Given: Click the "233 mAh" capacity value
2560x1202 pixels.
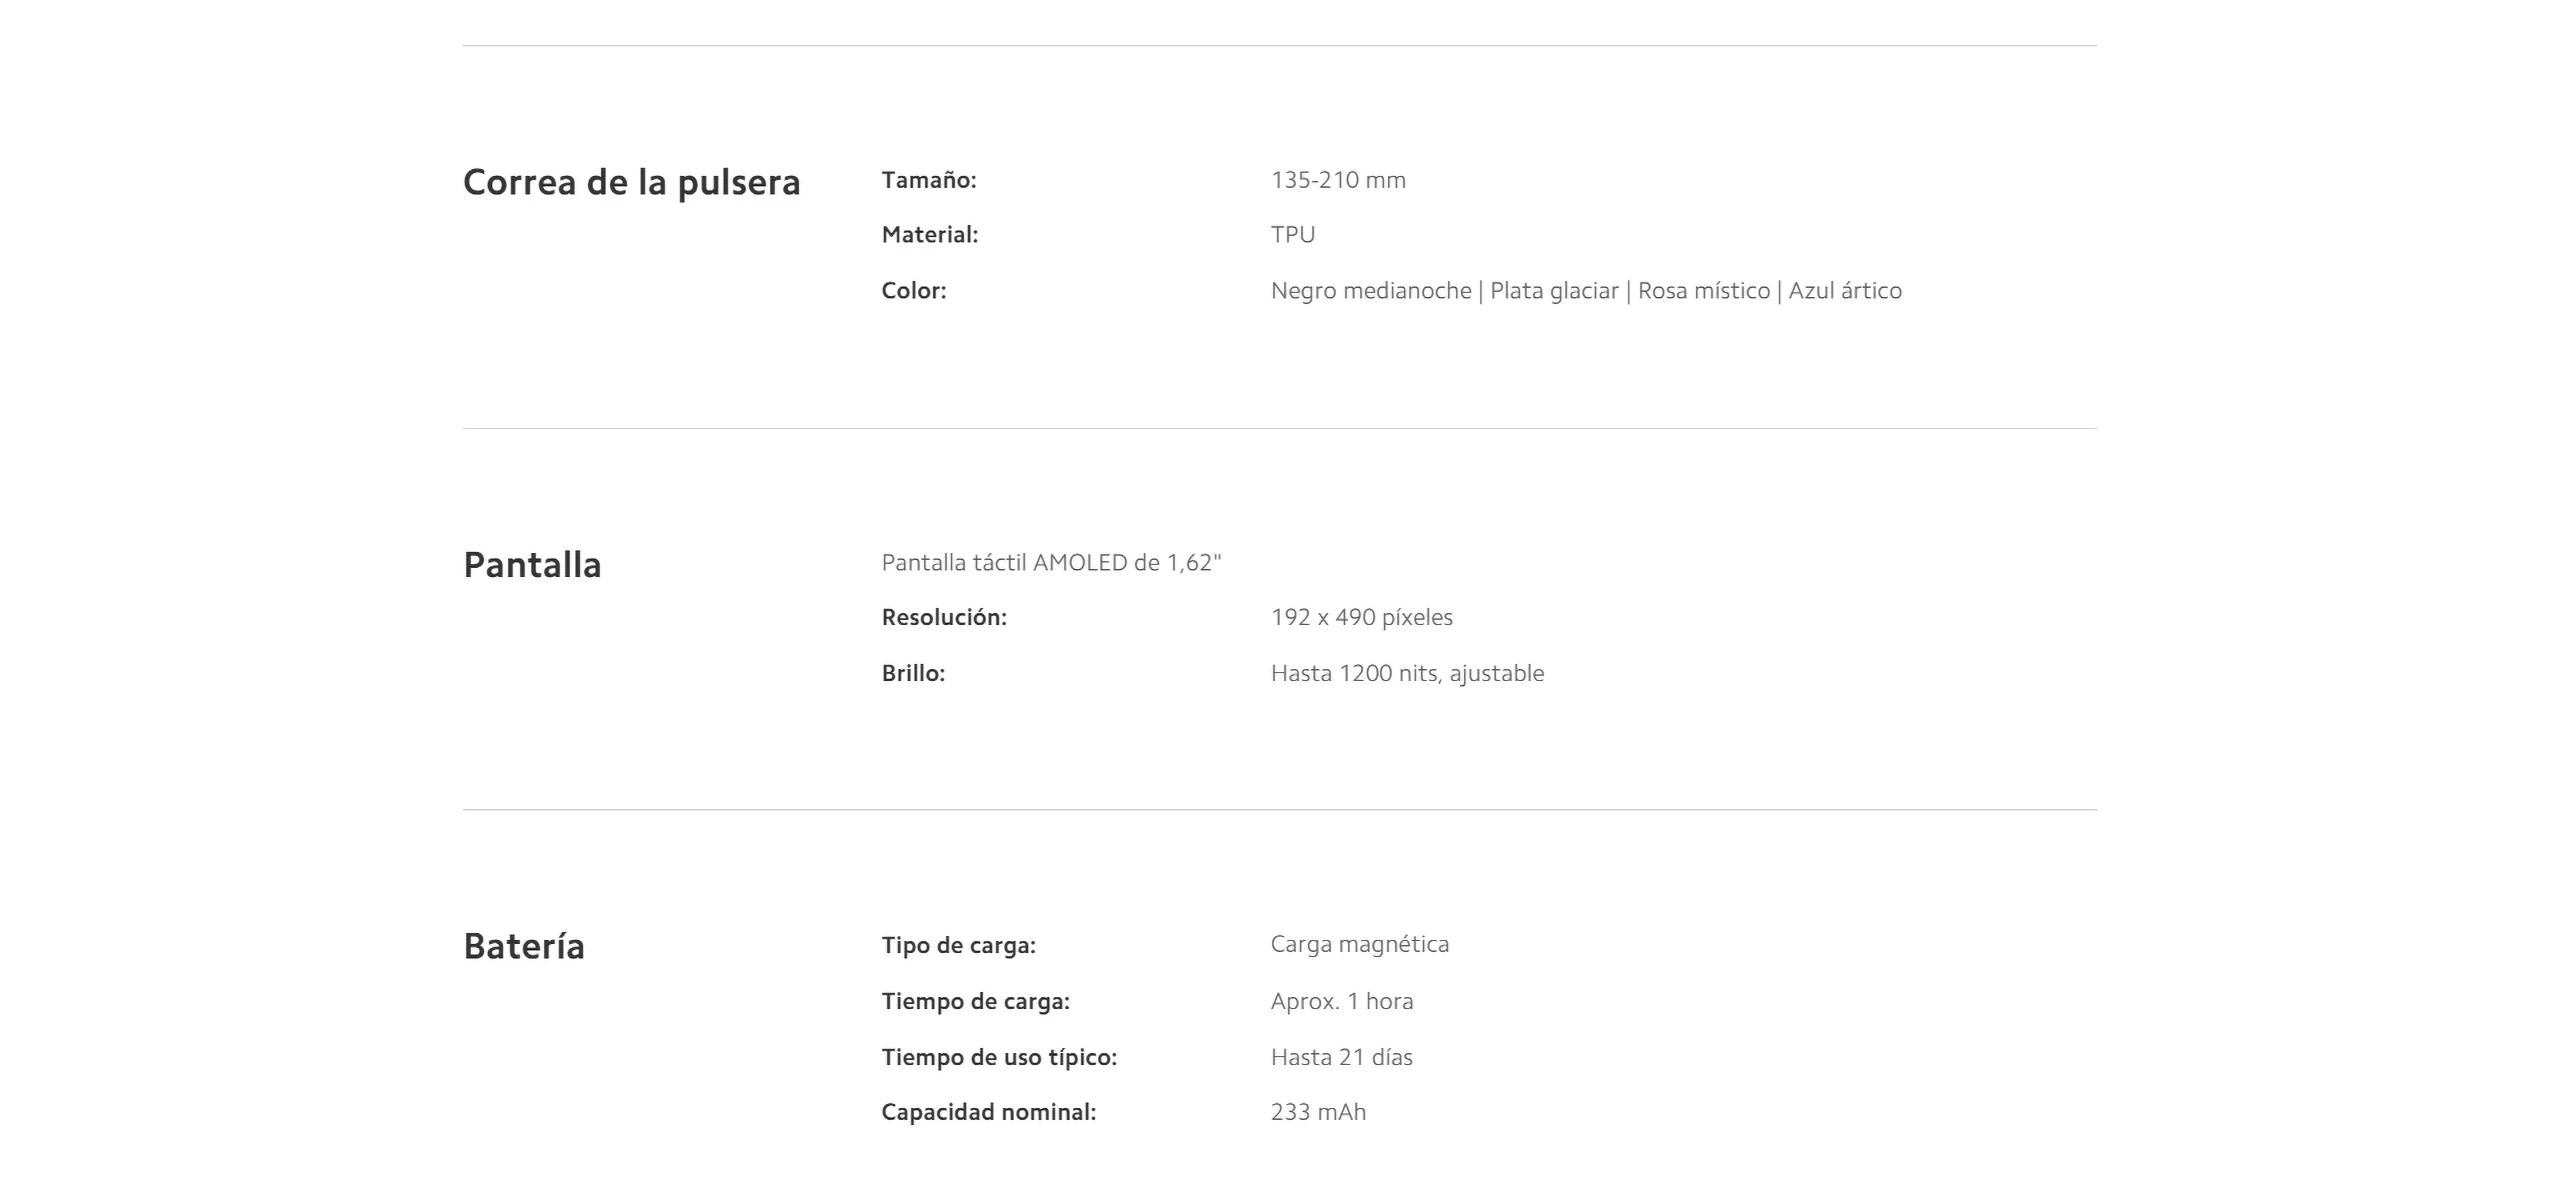Looking at the screenshot, I should pyautogui.click(x=1318, y=1113).
